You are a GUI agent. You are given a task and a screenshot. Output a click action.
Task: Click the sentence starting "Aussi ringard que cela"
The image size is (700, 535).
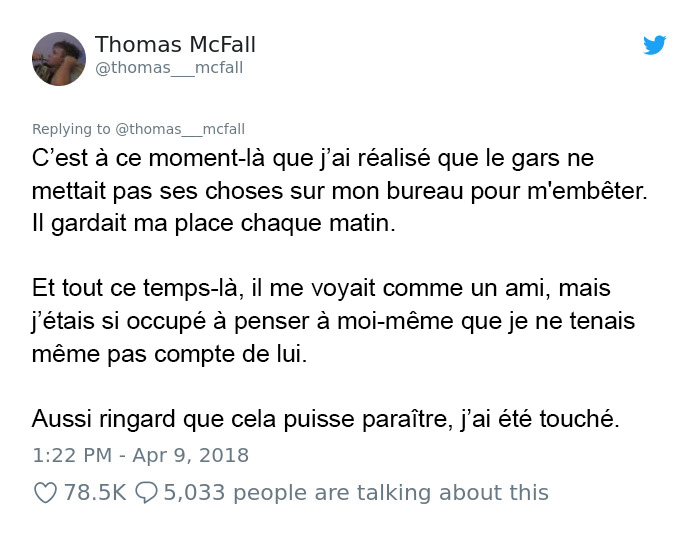pos(326,419)
